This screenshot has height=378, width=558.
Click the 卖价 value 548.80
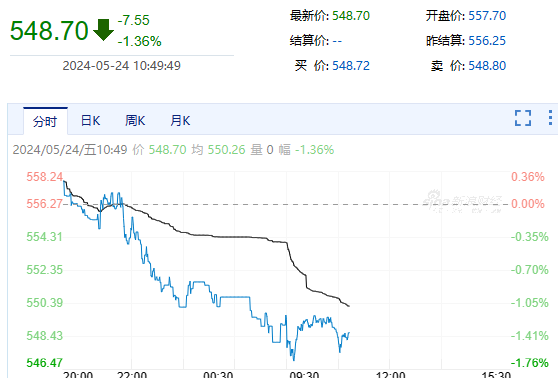[487, 65]
